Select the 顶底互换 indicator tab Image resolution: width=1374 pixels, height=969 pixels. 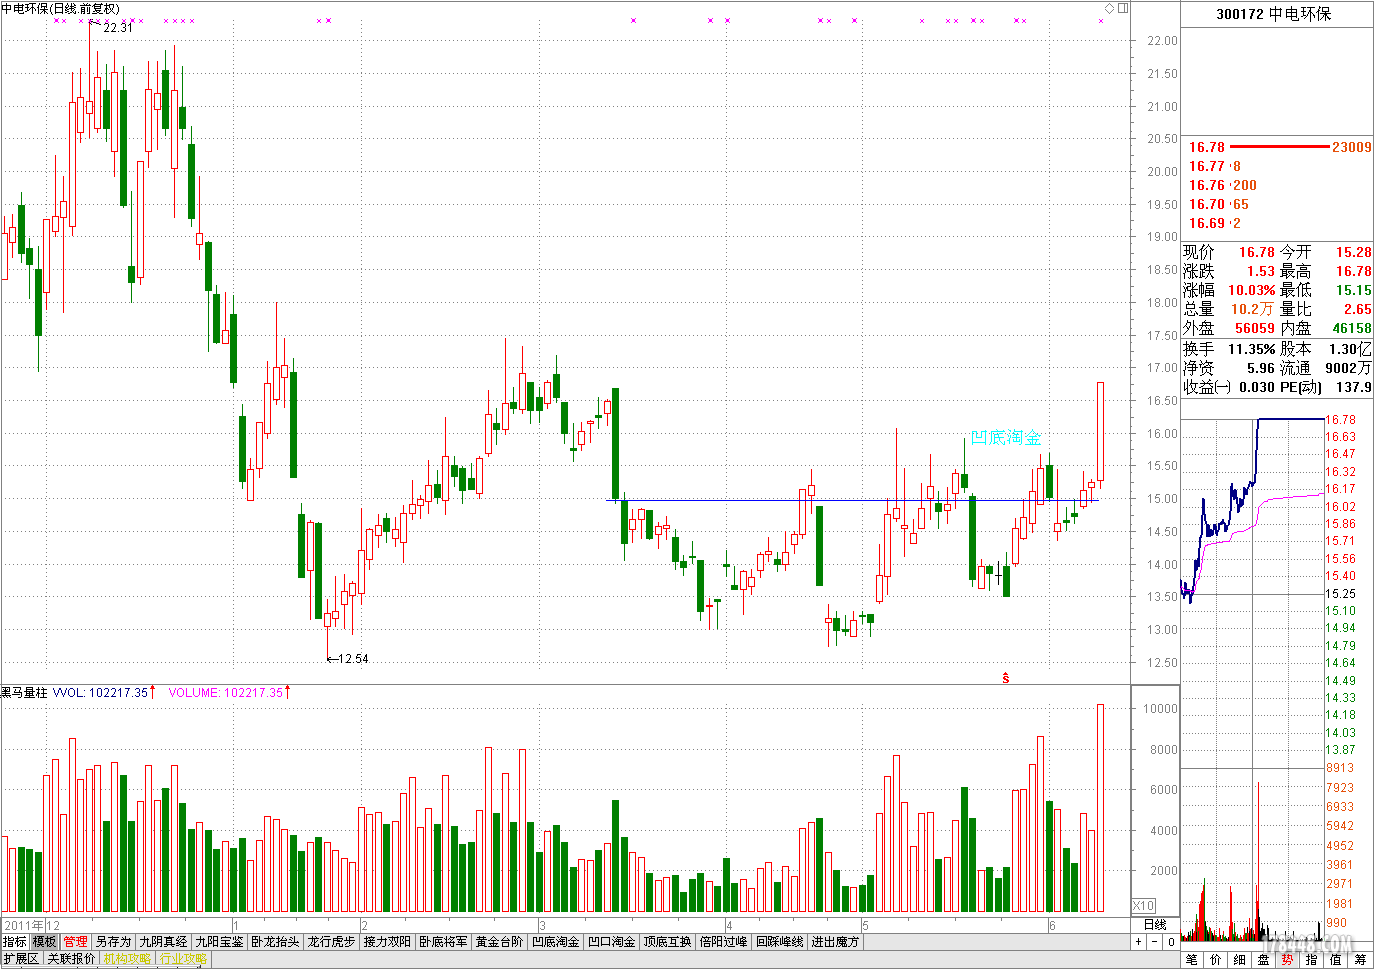tap(667, 942)
